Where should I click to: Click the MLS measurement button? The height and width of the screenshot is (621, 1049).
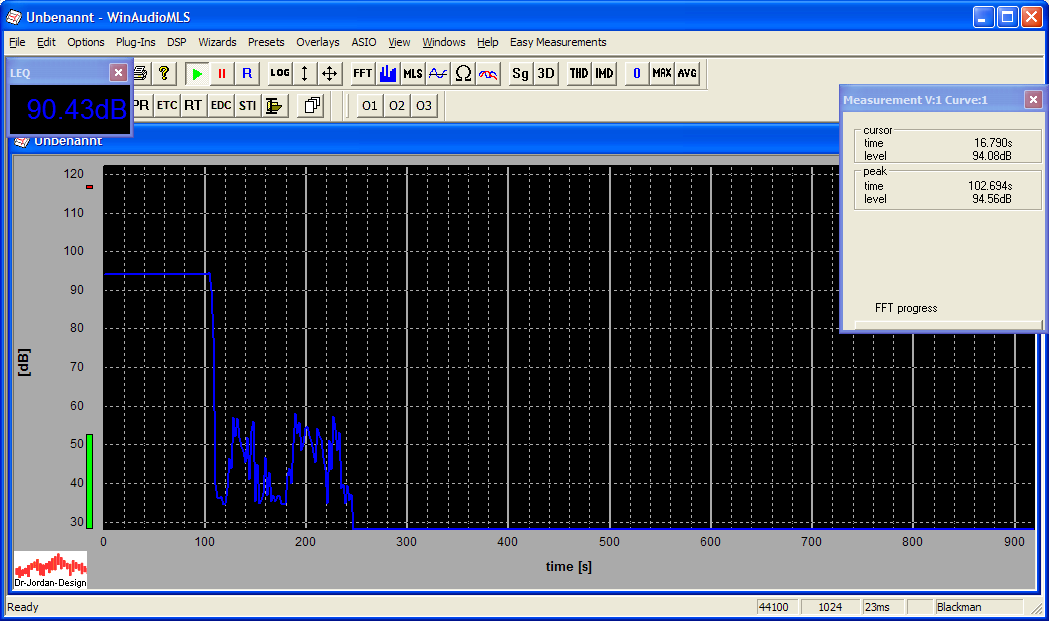click(413, 74)
